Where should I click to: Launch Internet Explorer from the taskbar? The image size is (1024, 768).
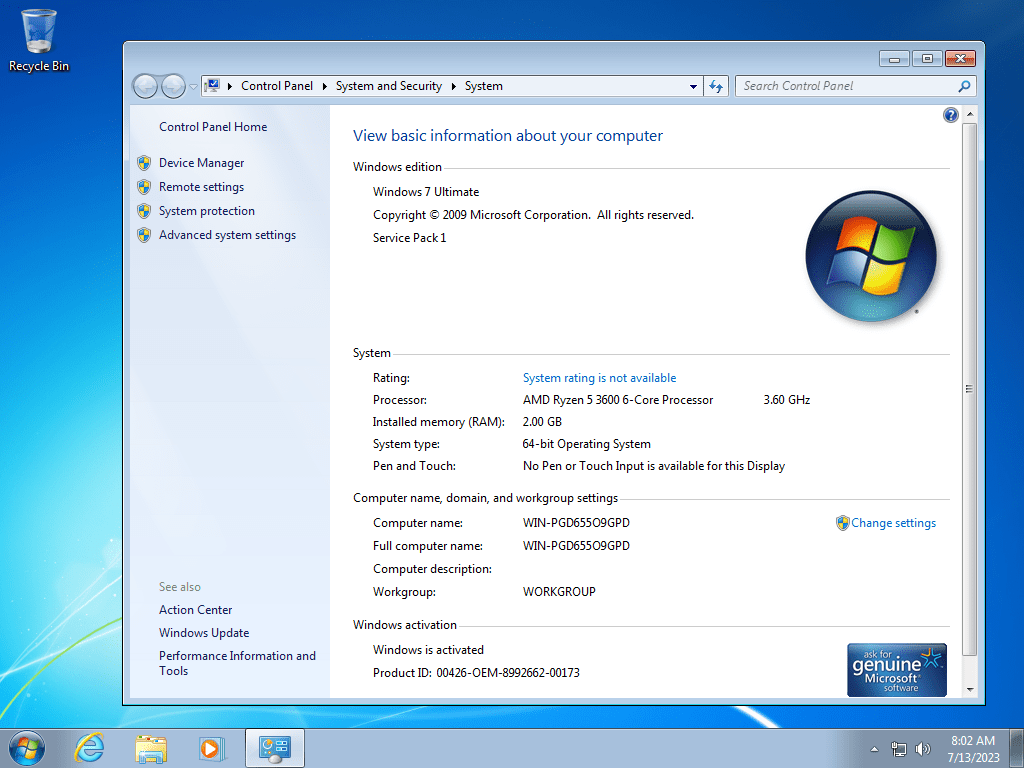(x=89, y=748)
